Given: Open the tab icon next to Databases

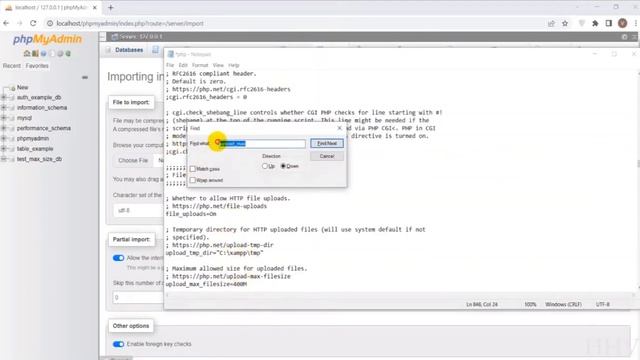Looking at the screenshot, I should (x=156, y=50).
